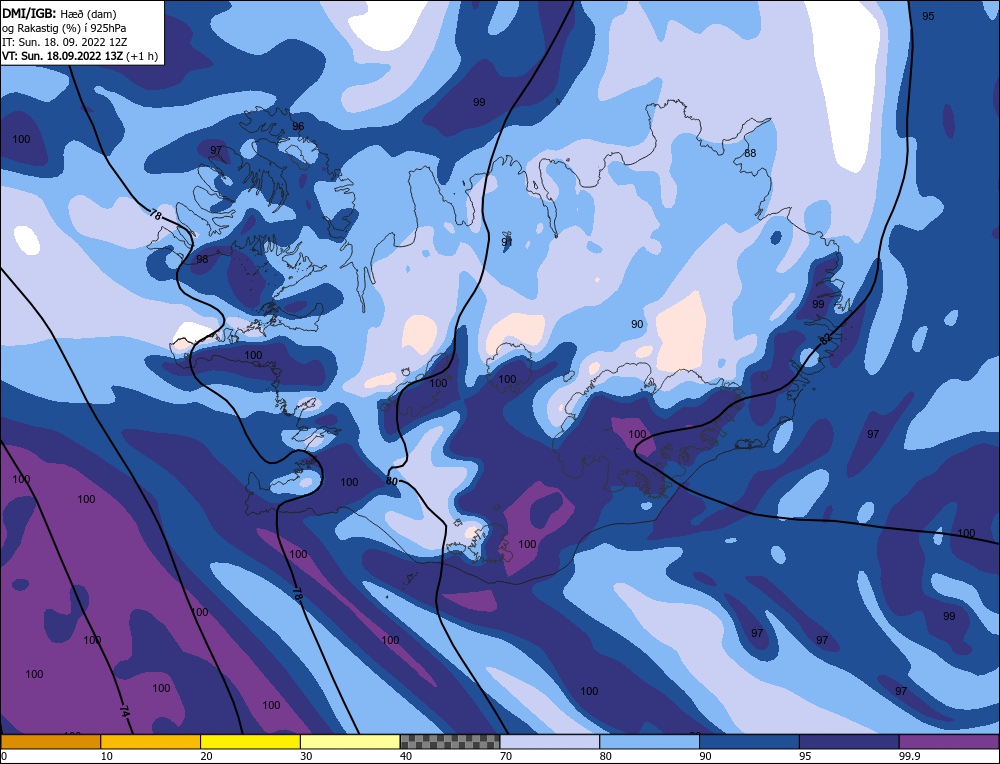Pick the dark orange 0–10 legend swatch
1000x764 pixels.
50,742
